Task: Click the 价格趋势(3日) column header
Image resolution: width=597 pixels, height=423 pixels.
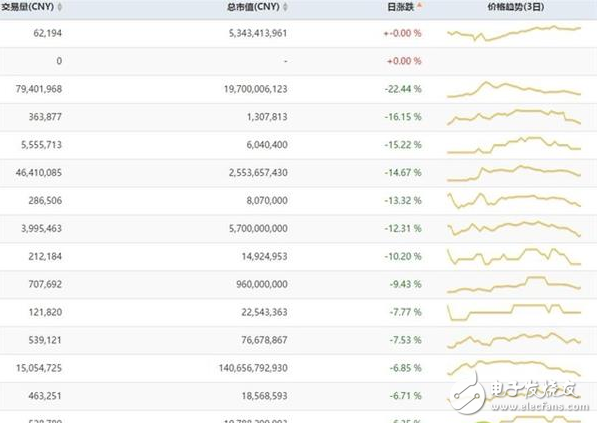Action: (x=516, y=7)
